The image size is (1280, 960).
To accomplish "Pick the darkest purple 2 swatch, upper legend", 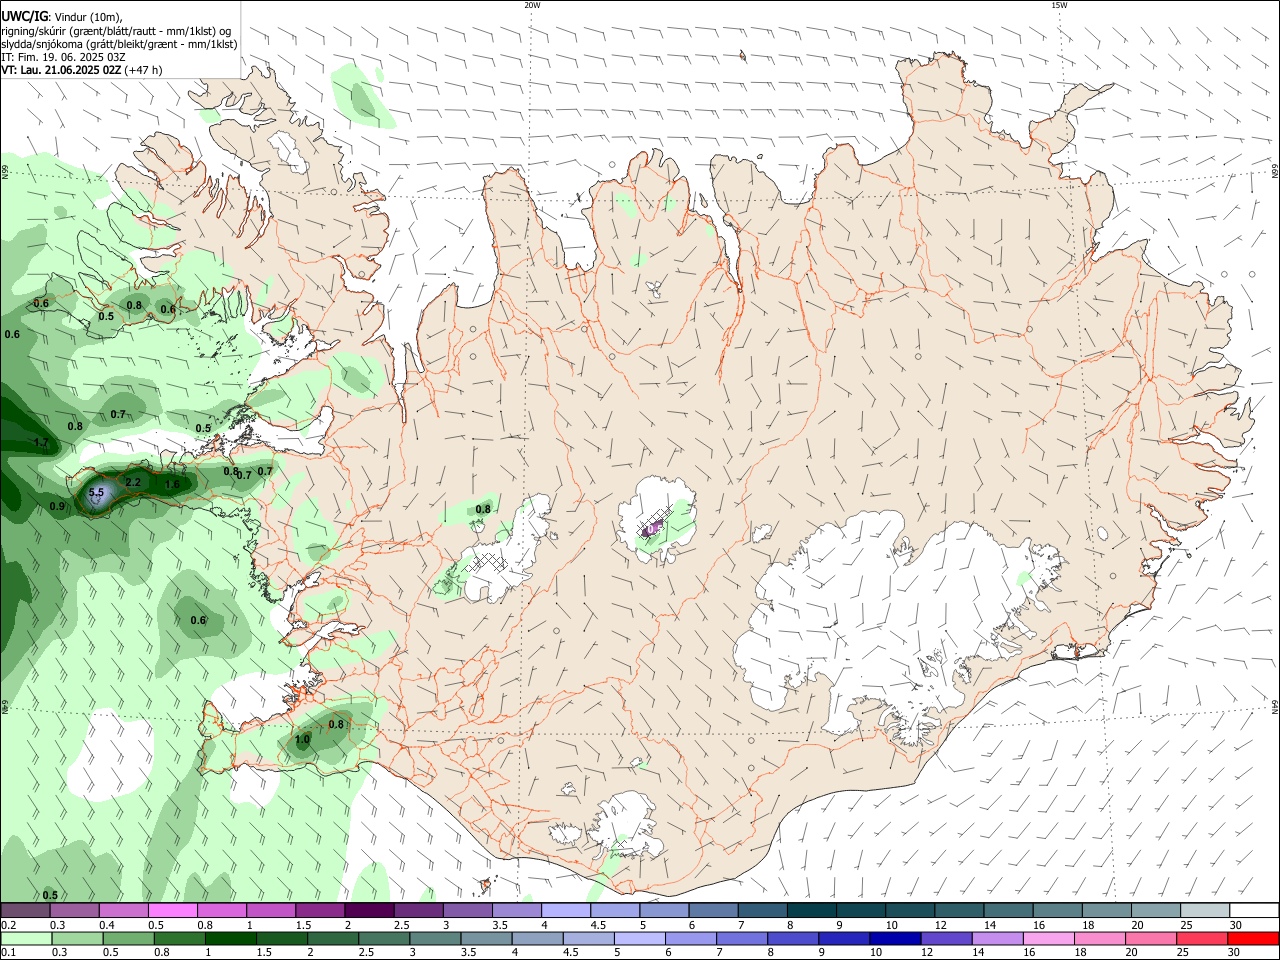I will click(368, 910).
